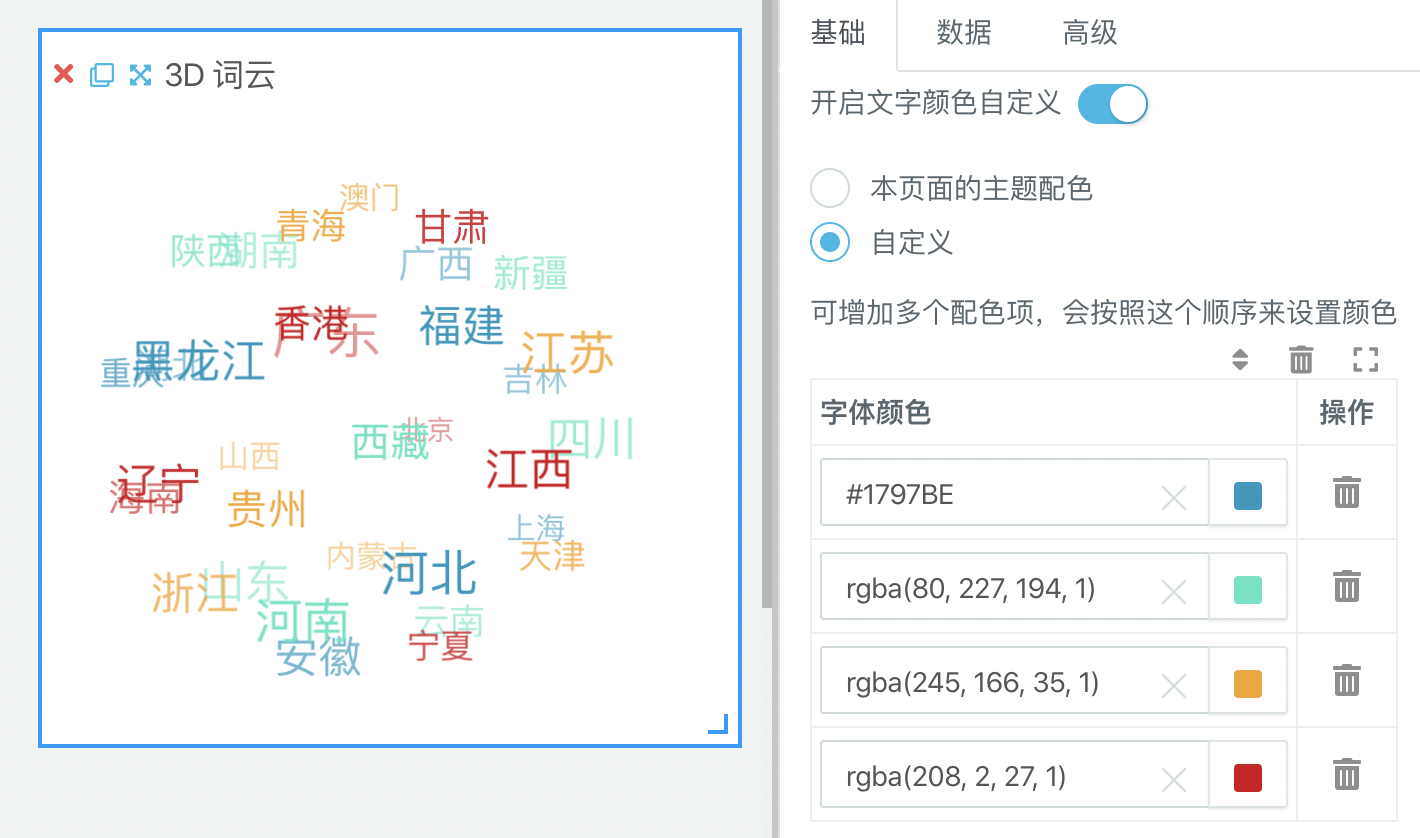Click the word 四川 in the cloud

[x=592, y=438]
